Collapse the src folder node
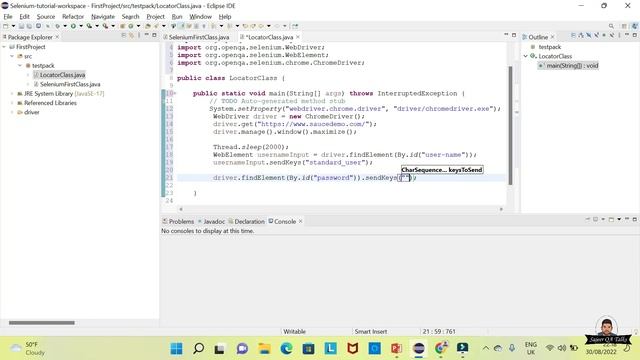 [12, 56]
